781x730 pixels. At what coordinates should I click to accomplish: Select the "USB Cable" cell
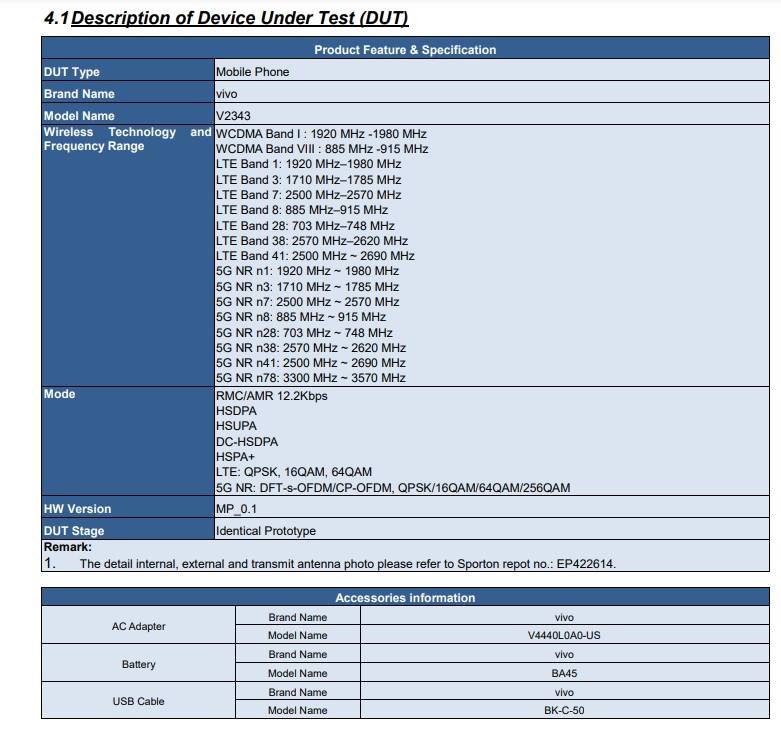coord(138,701)
